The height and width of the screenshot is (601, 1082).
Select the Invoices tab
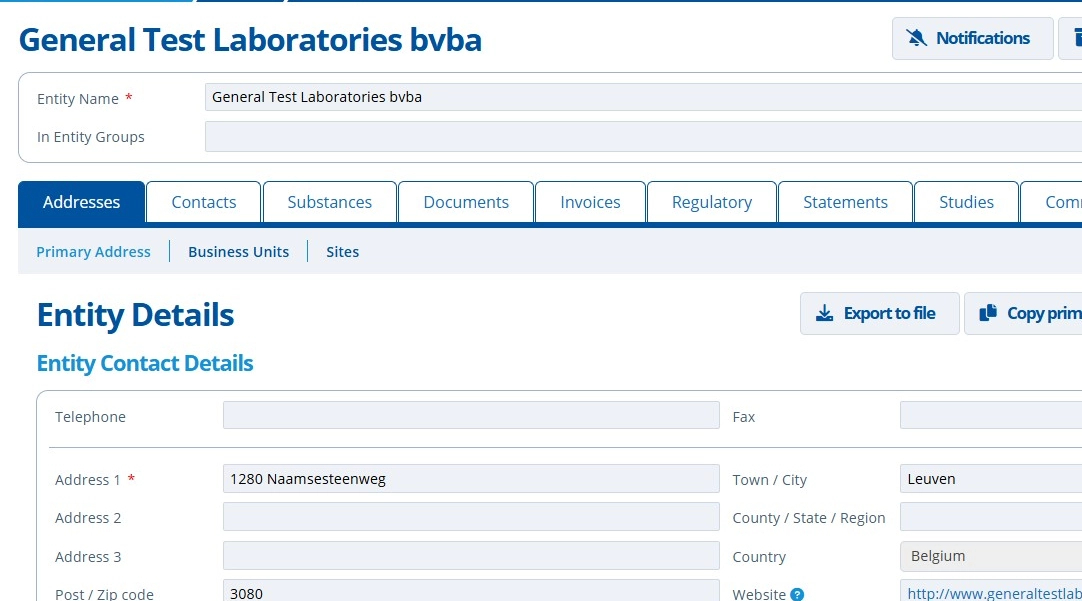click(590, 202)
